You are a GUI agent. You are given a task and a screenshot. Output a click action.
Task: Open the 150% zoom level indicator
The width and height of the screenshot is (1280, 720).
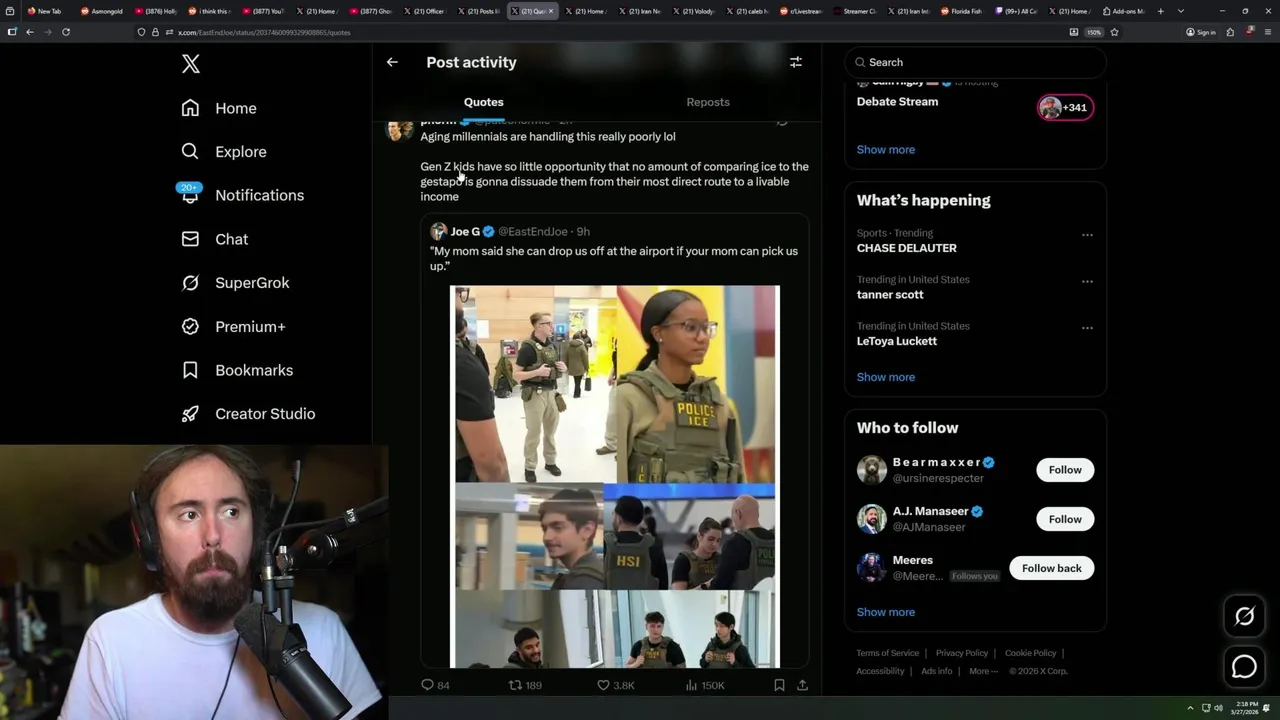click(x=1094, y=32)
